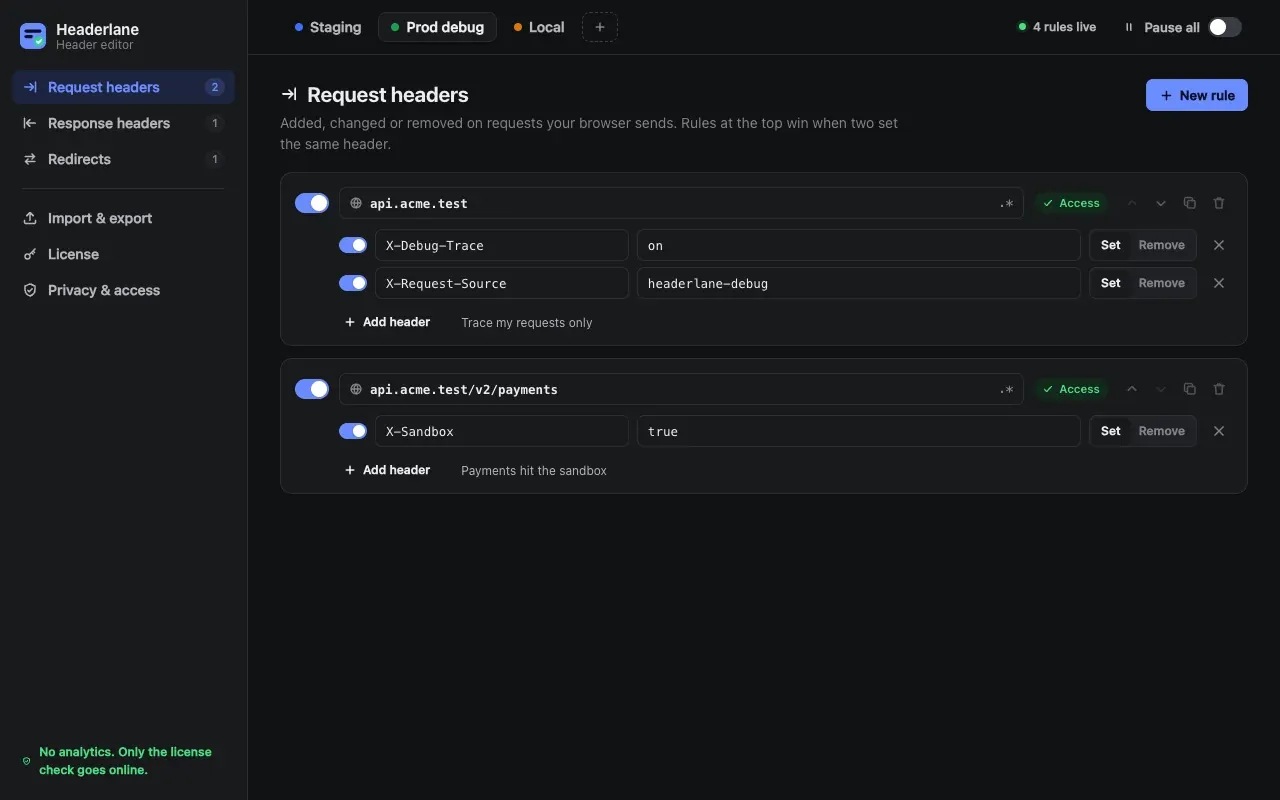
Task: Move the v2/payments rule up
Action: tap(1132, 389)
